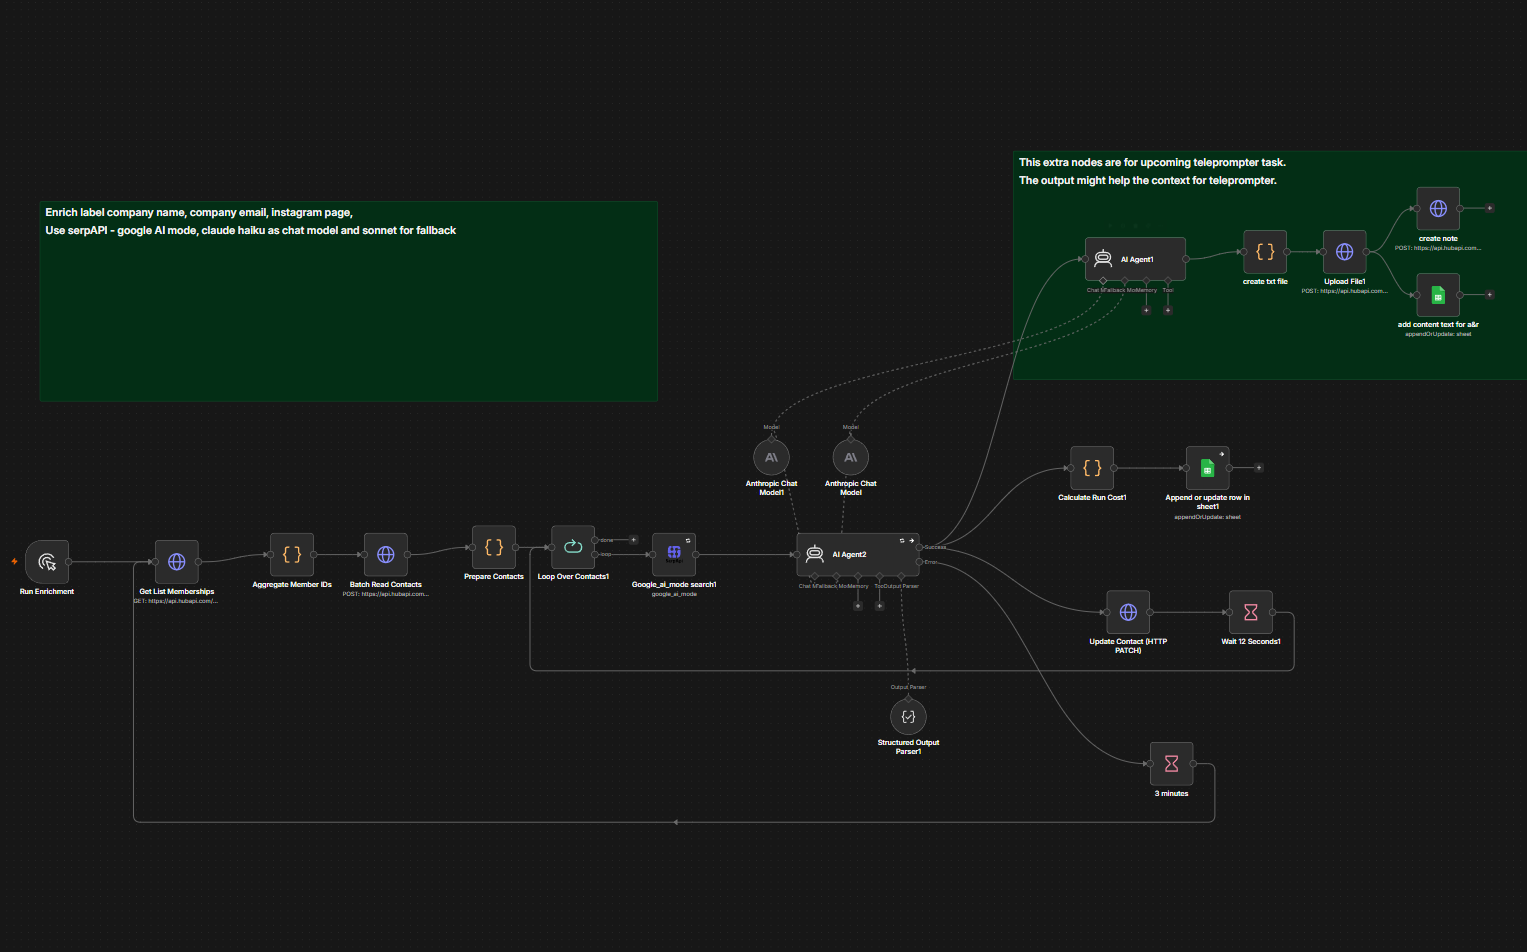Add a Memory sub-node to AI Agent1

(x=1146, y=310)
